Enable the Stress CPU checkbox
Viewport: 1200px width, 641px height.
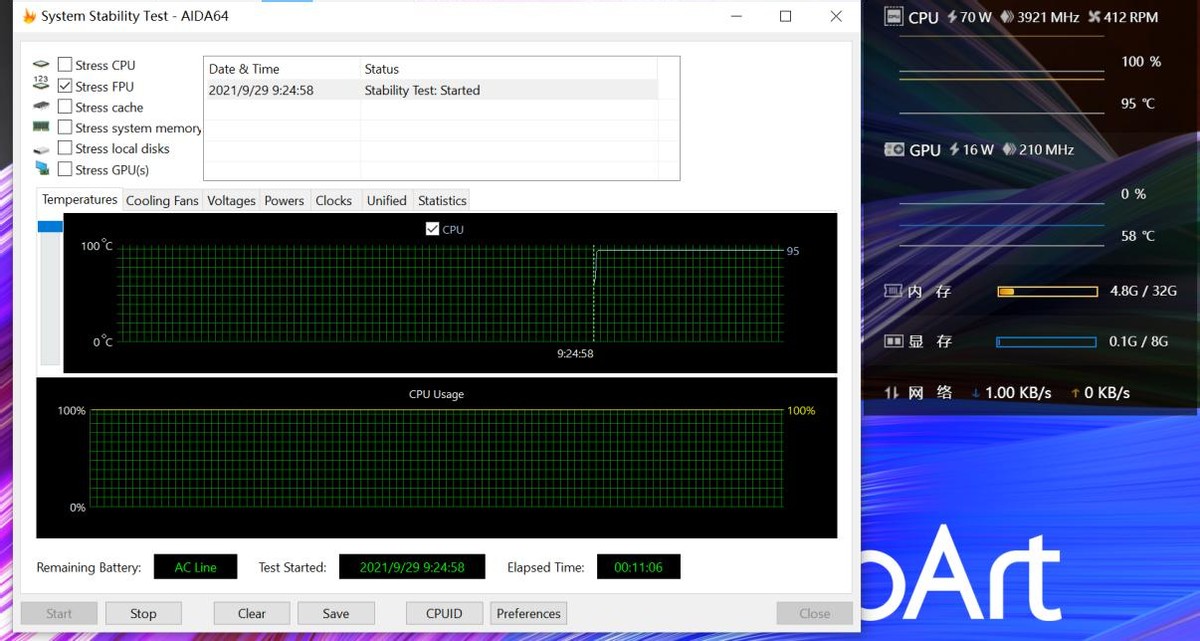pos(65,65)
